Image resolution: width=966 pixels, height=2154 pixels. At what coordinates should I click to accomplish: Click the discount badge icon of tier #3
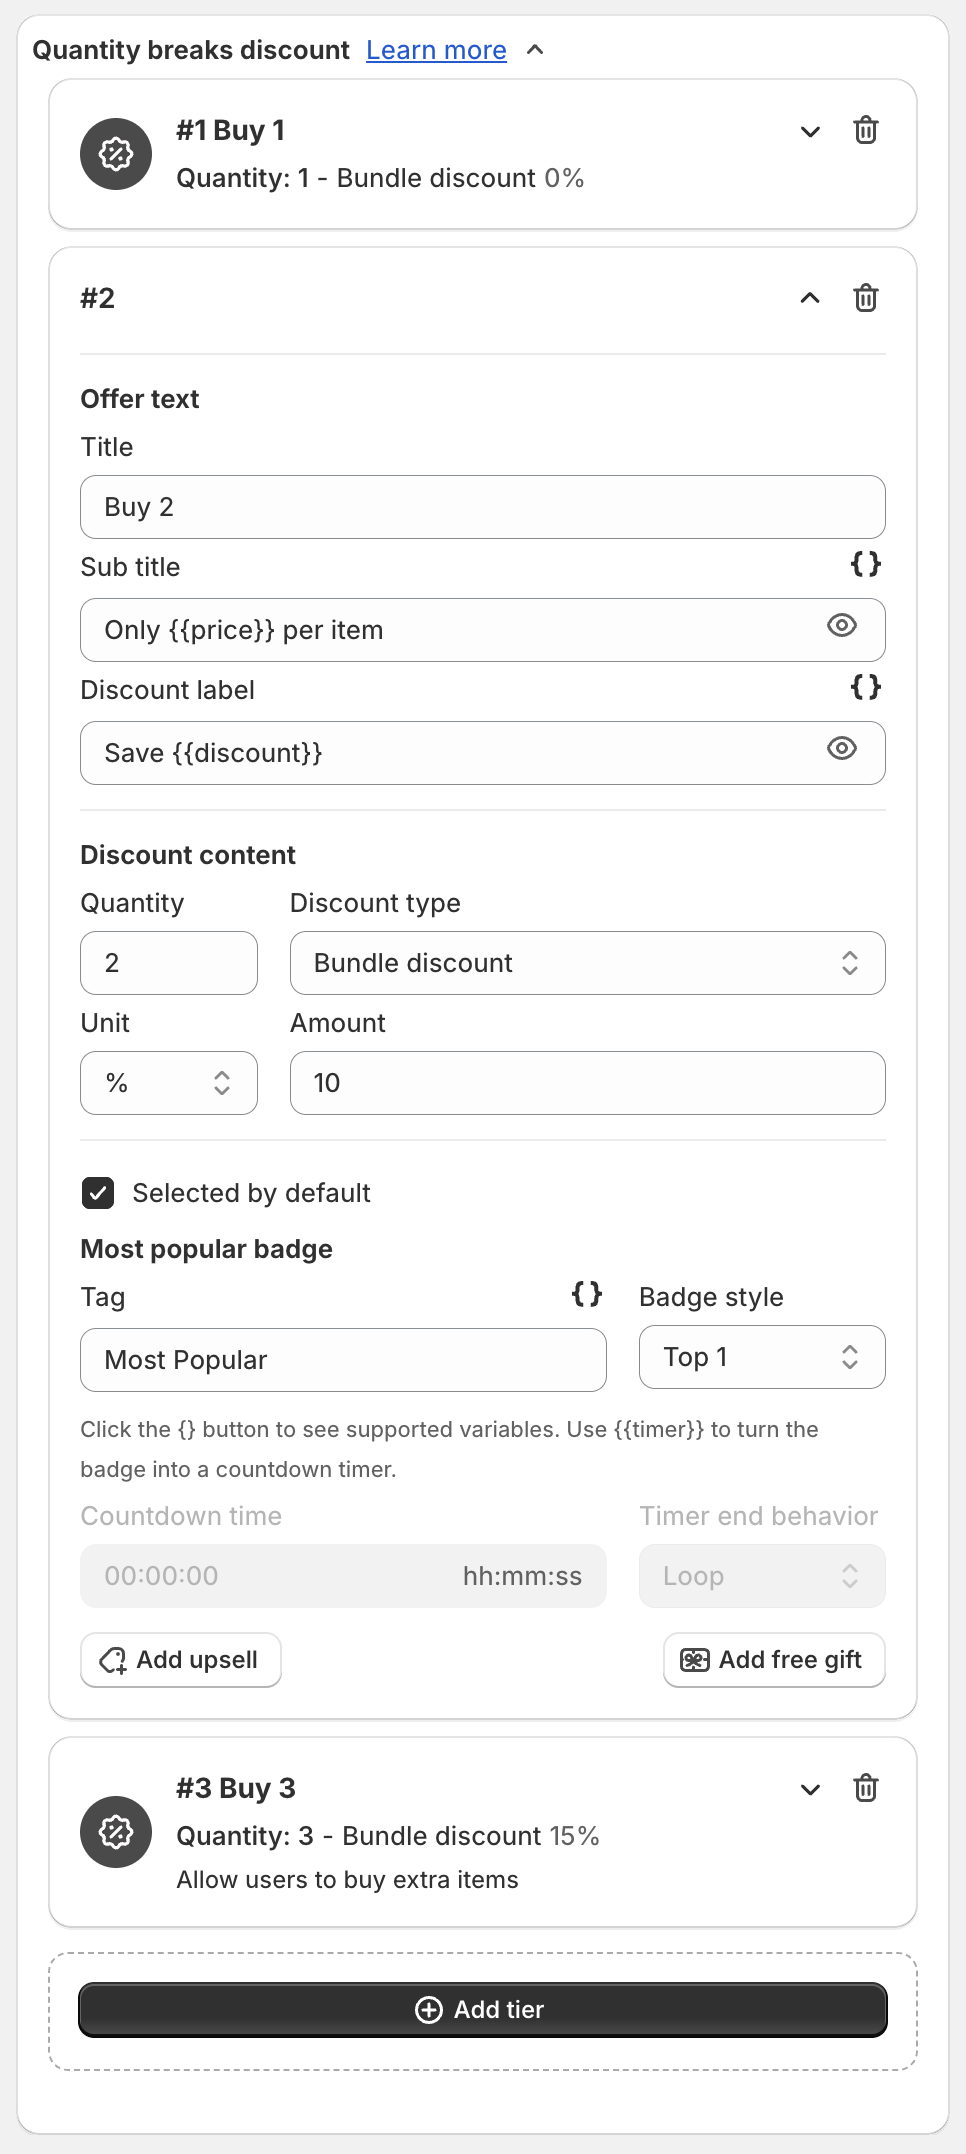tap(116, 1832)
